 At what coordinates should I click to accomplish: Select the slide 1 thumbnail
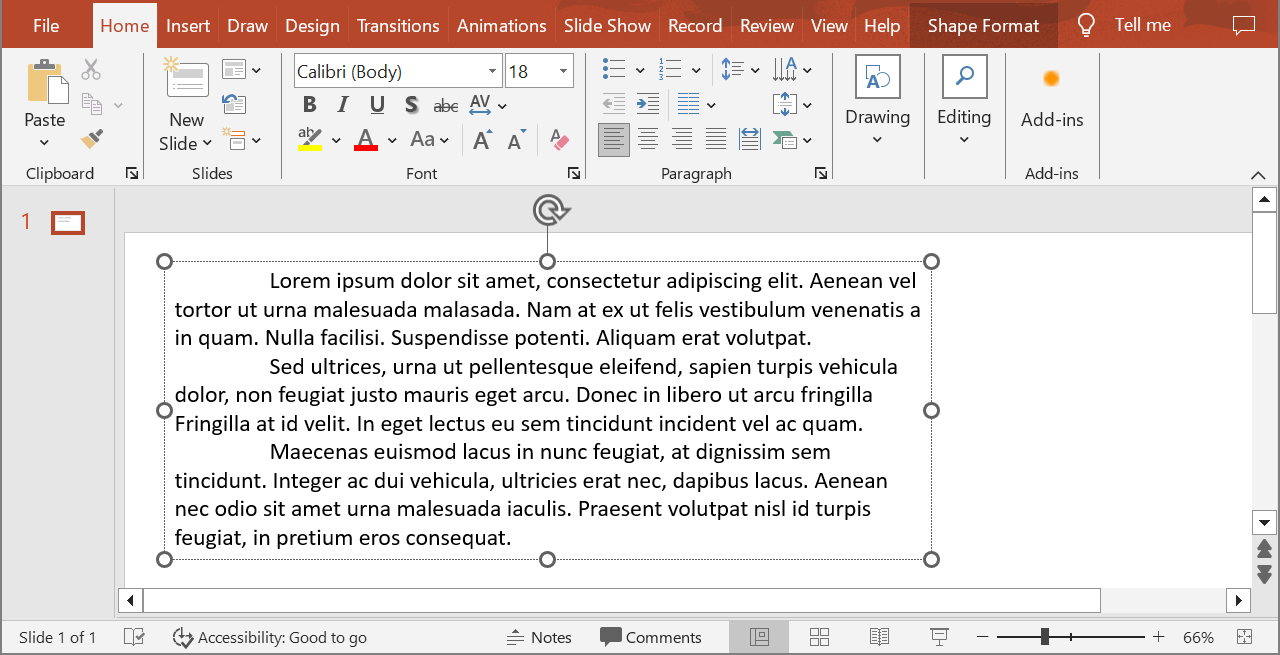(x=67, y=222)
